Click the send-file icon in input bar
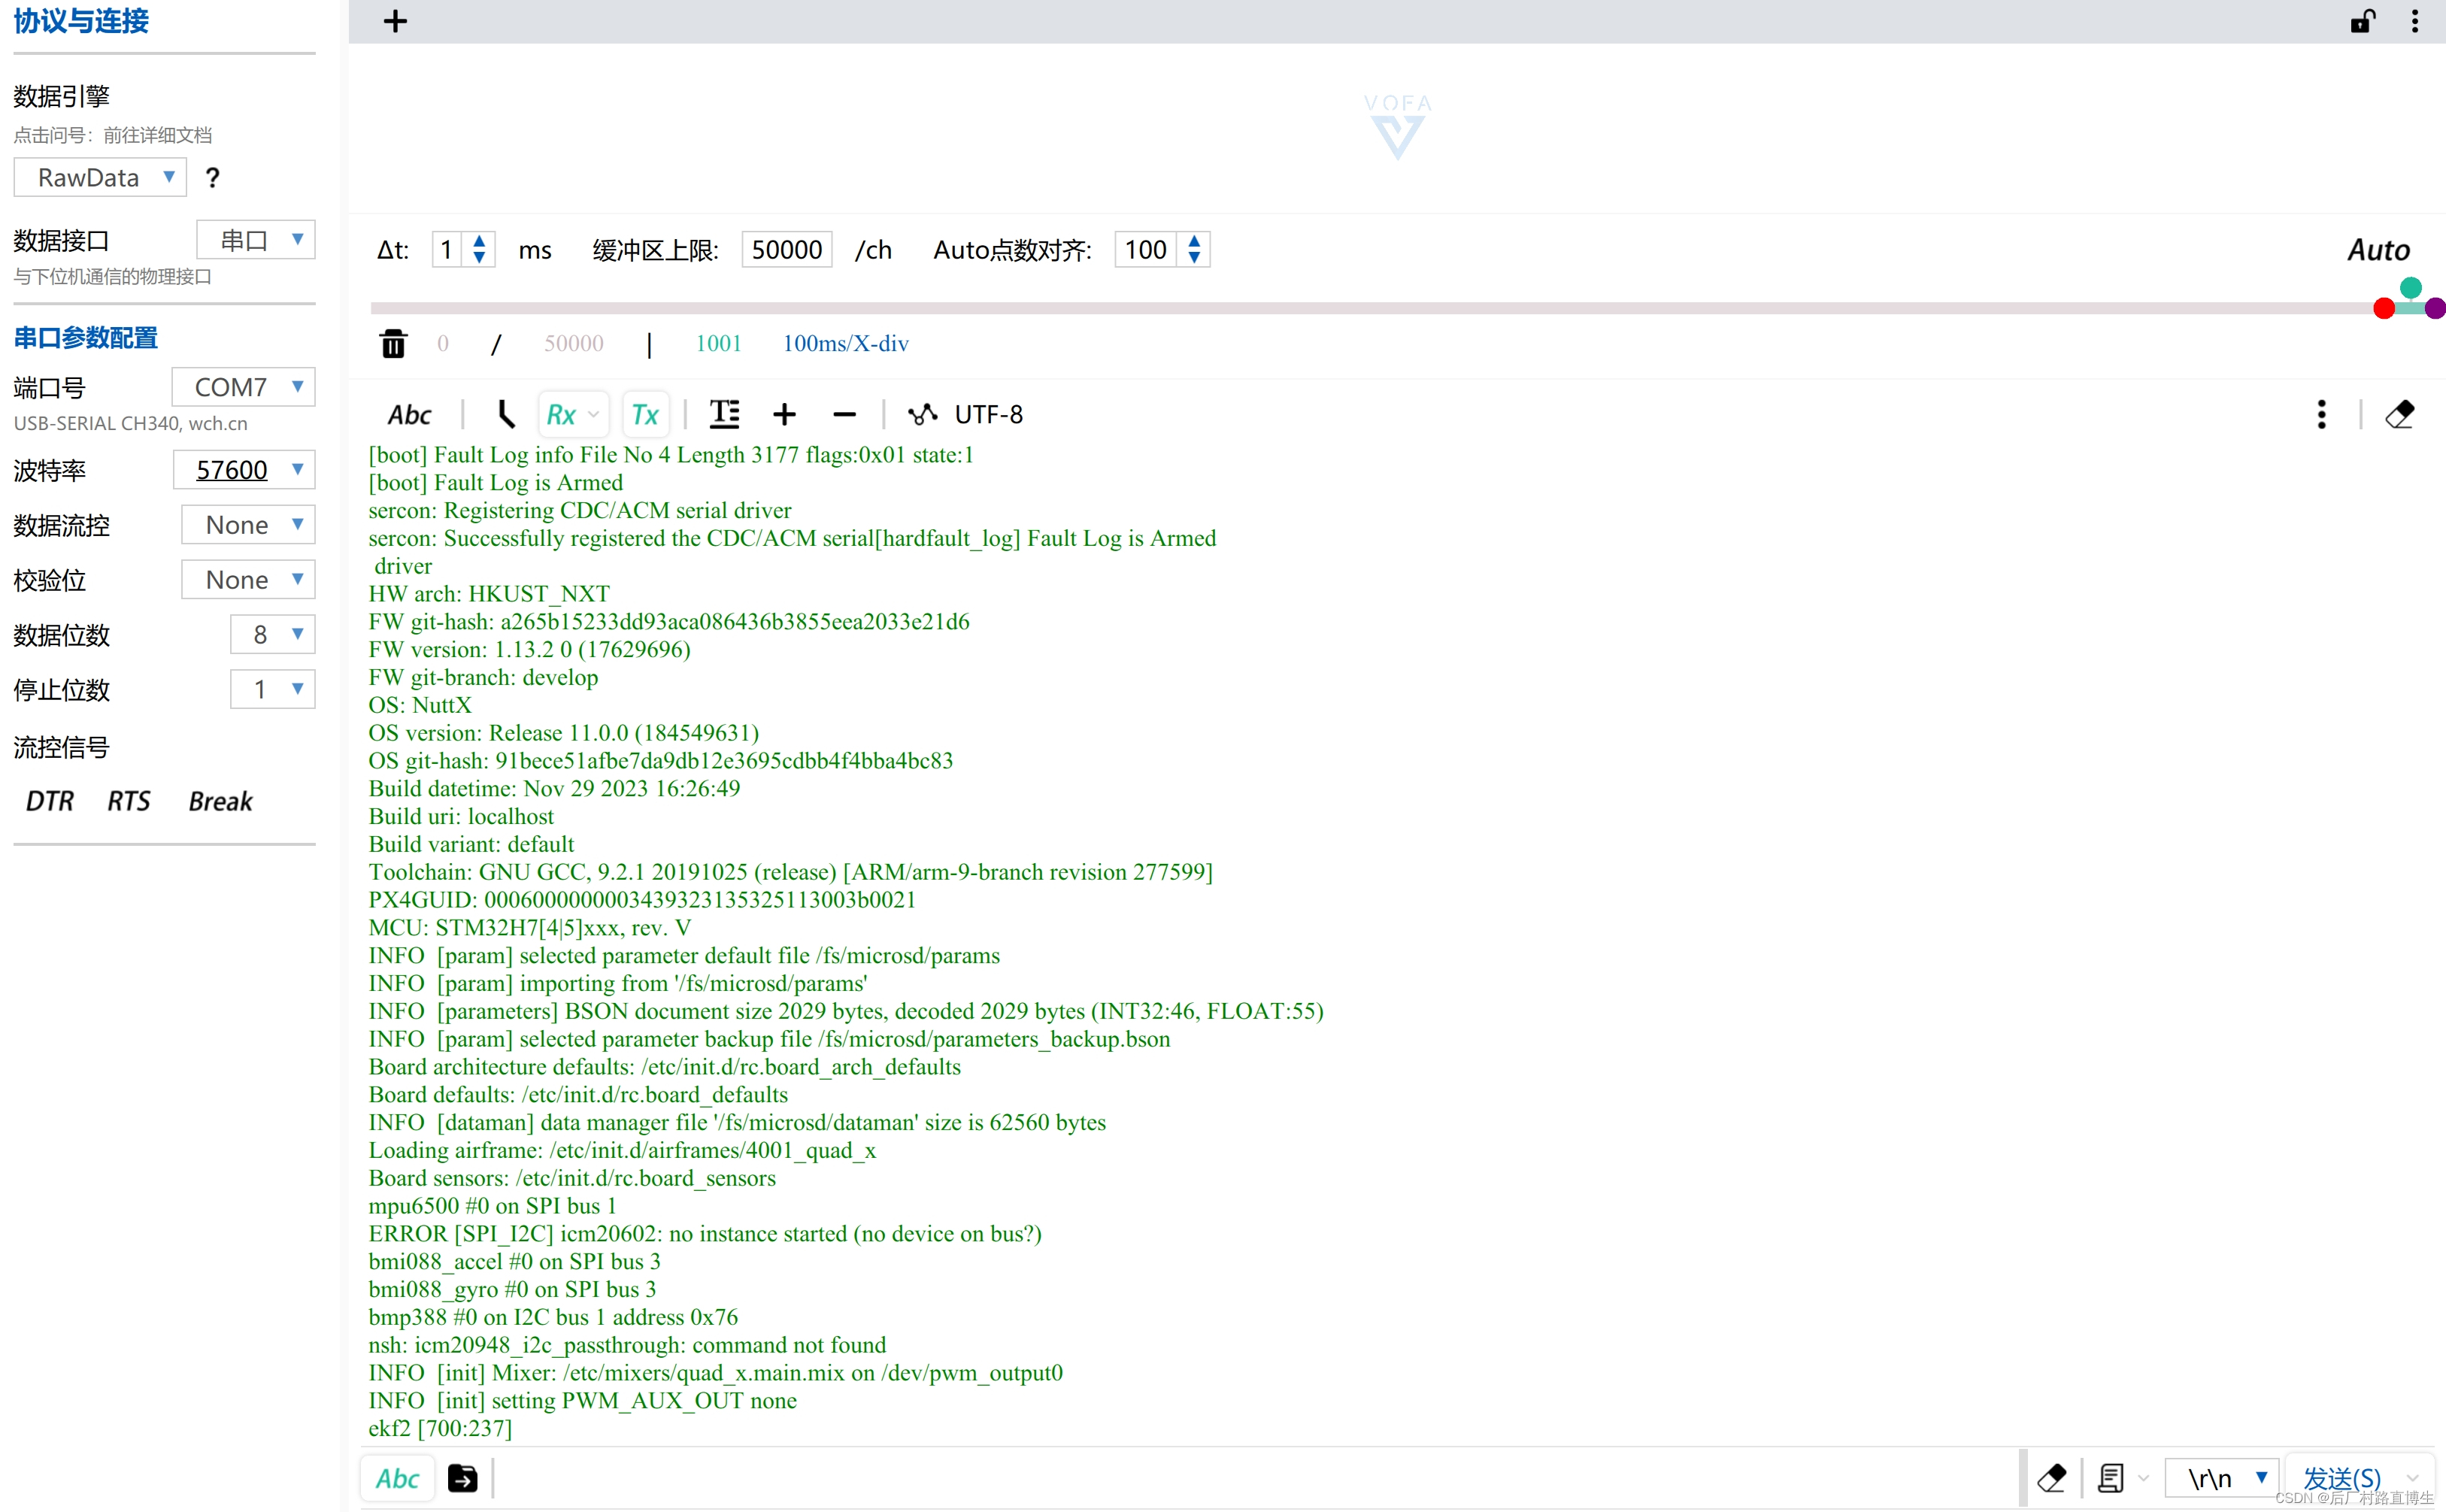 (462, 1477)
